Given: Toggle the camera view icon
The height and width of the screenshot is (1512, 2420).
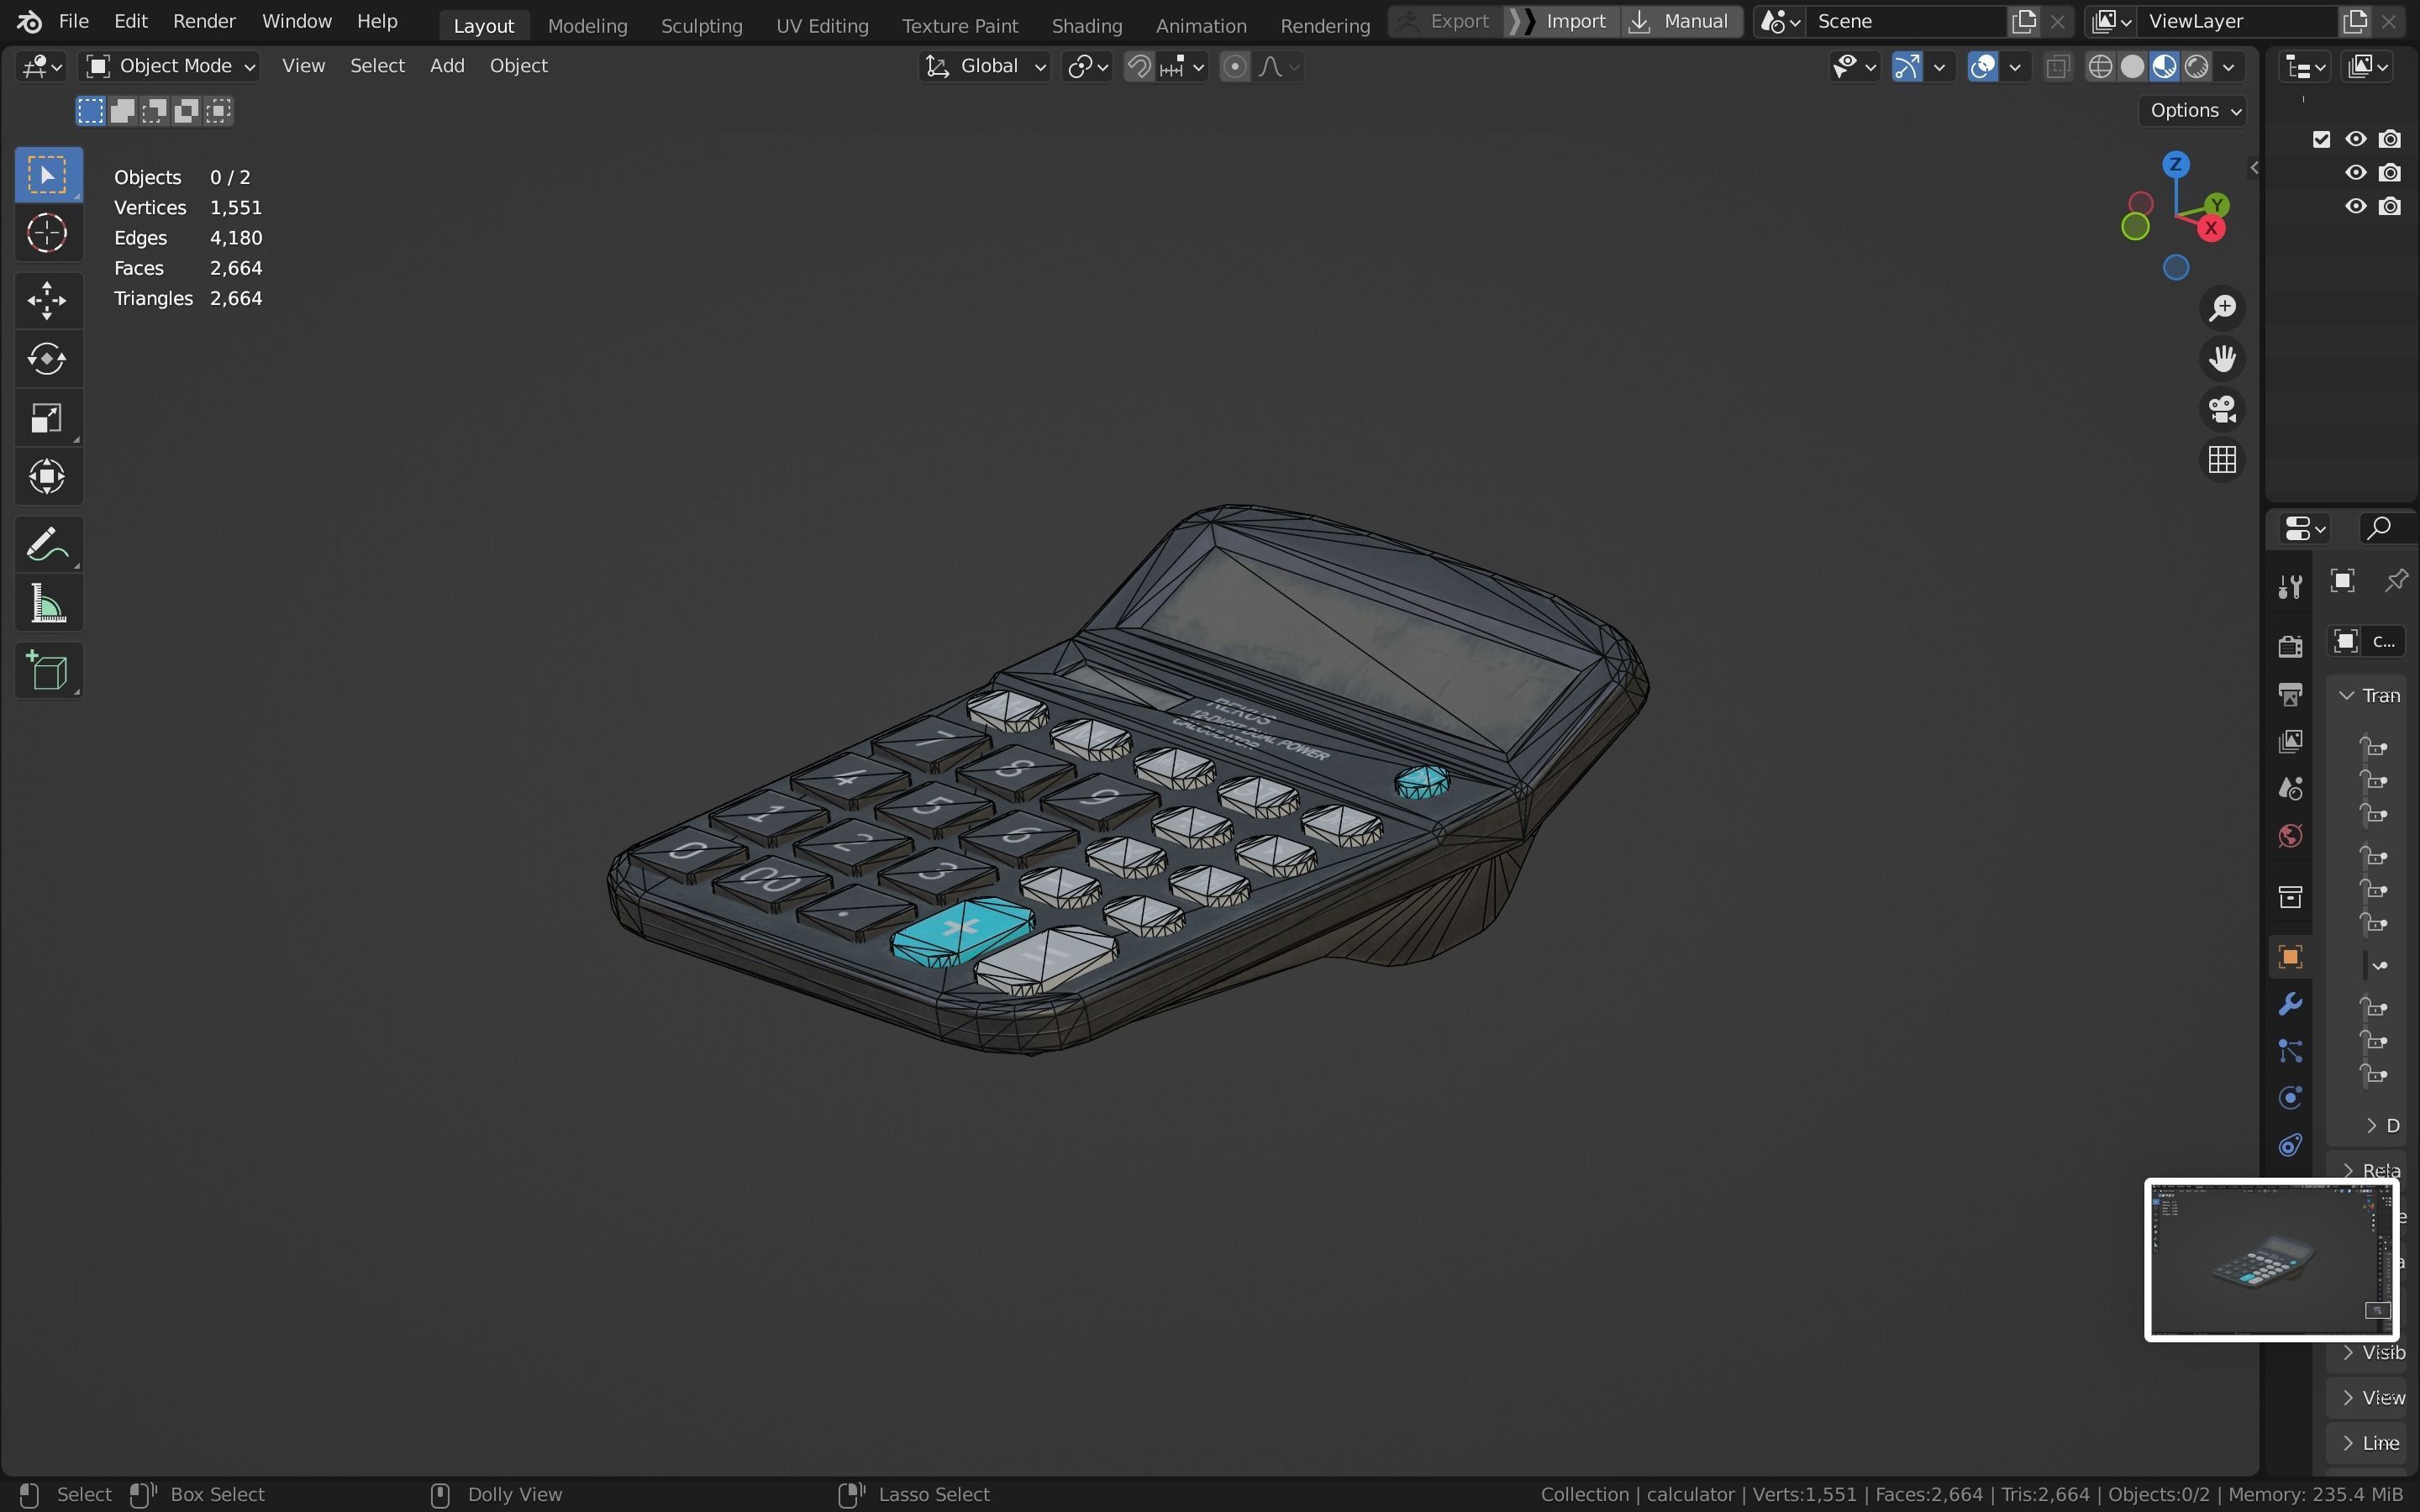Looking at the screenshot, I should [x=2222, y=409].
